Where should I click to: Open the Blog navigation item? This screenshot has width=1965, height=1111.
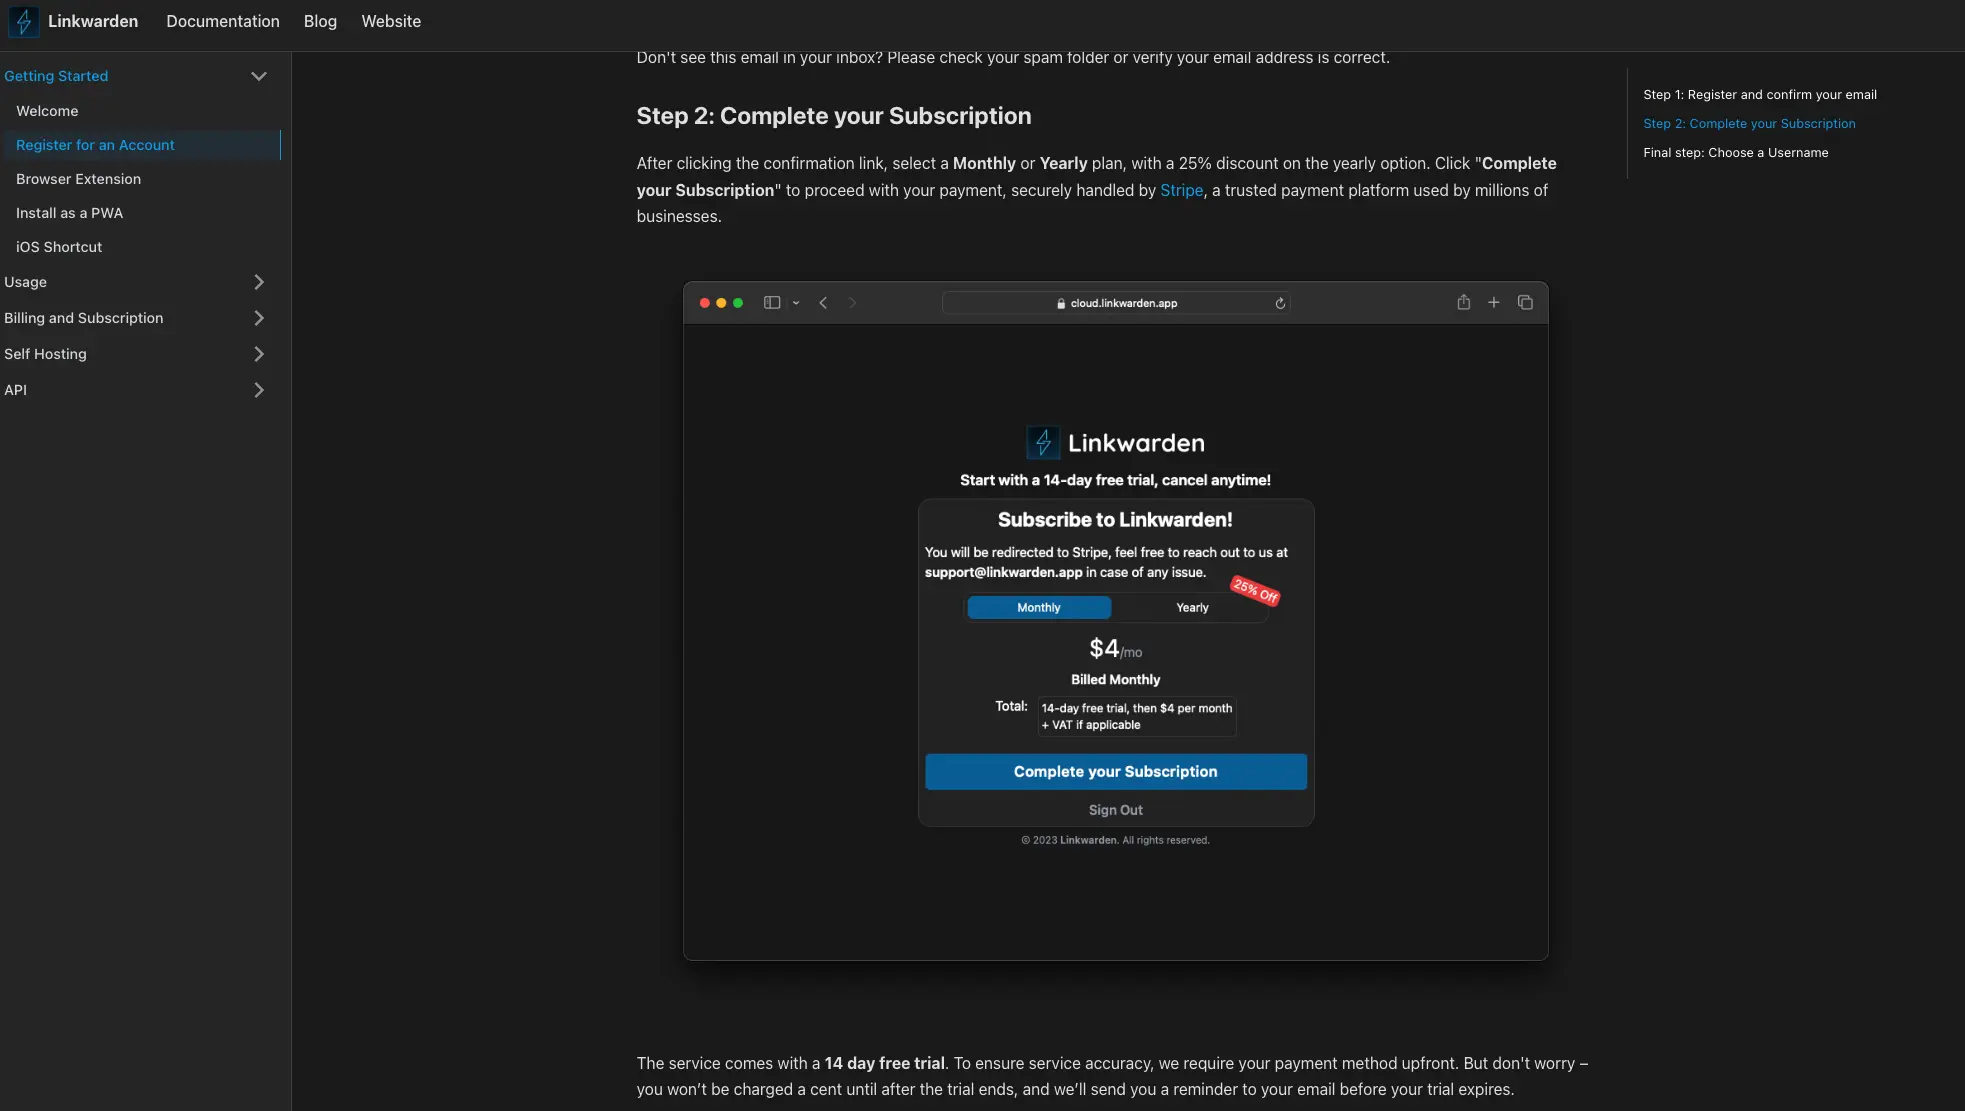pos(320,21)
